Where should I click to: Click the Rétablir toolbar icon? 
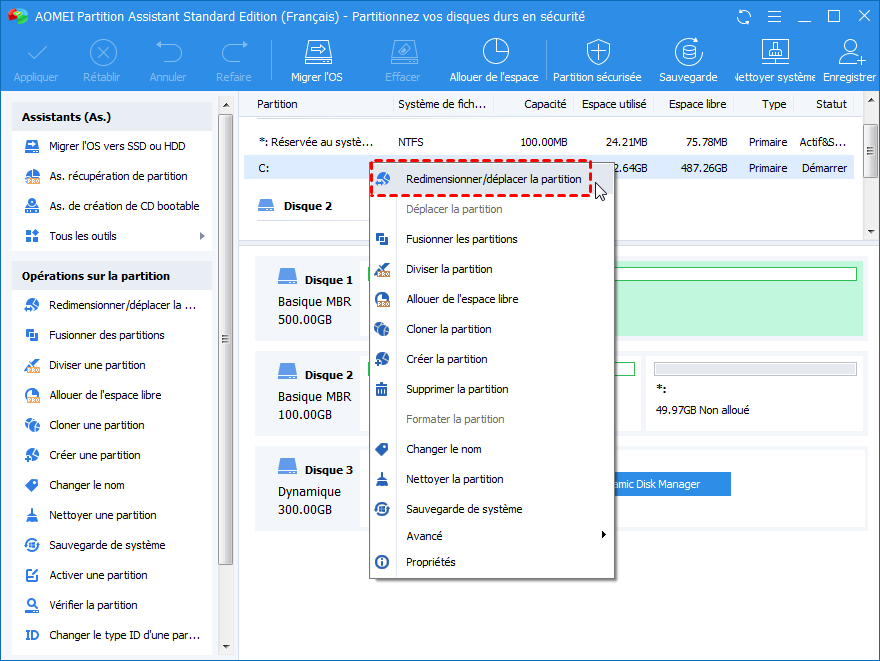103,53
